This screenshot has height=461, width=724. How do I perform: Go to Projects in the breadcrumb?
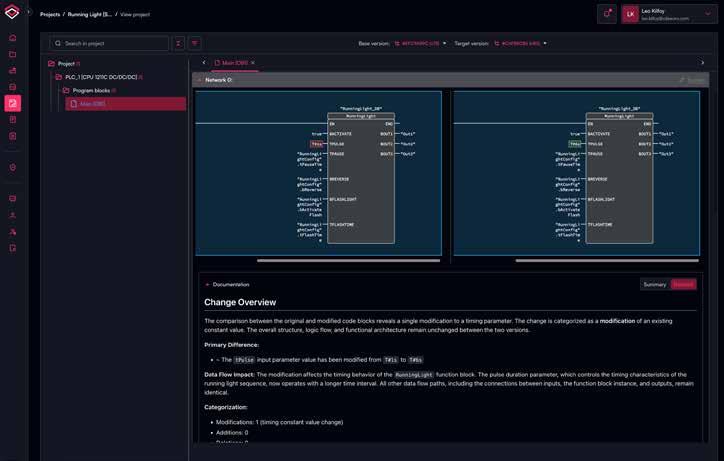[x=50, y=14]
